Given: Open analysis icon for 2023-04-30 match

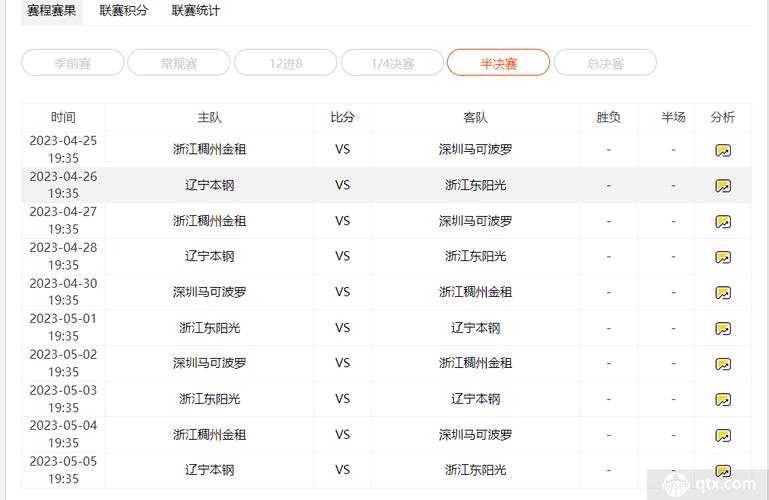Looking at the screenshot, I should click(722, 293).
